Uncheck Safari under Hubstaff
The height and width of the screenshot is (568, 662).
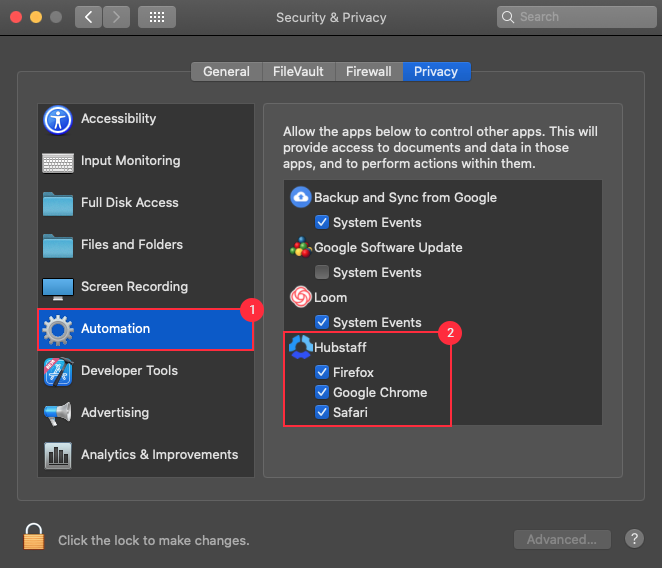[322, 412]
